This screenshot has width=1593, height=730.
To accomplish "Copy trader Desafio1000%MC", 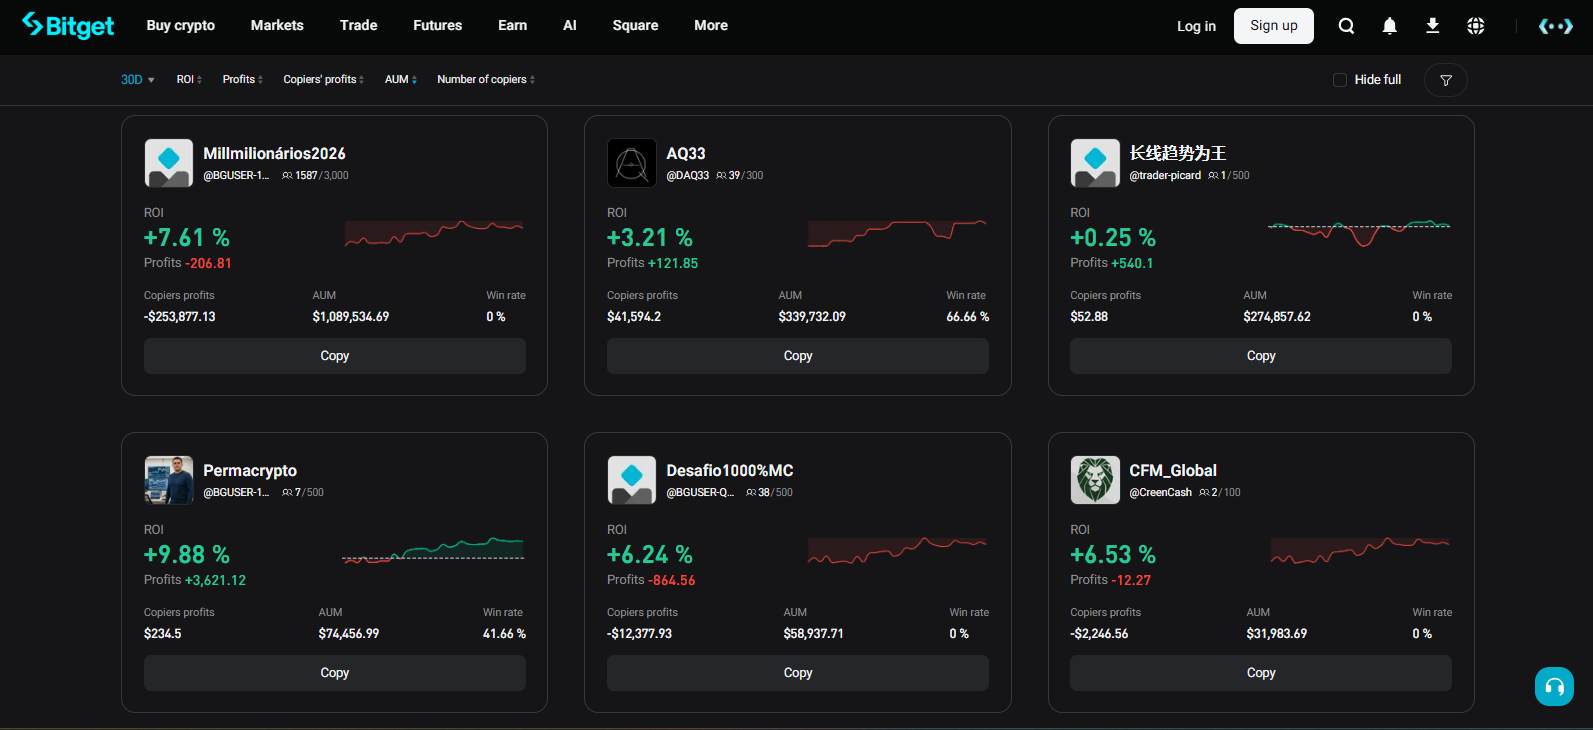I will pyautogui.click(x=798, y=673).
